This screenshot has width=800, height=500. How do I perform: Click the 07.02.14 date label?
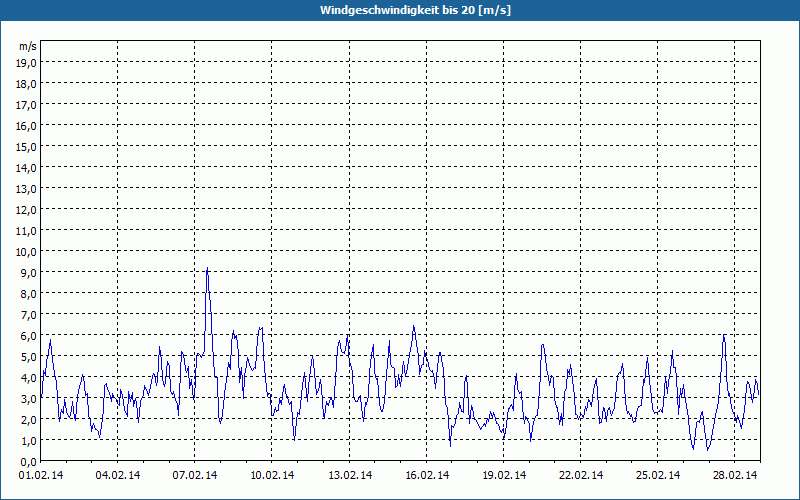pyautogui.click(x=195, y=476)
